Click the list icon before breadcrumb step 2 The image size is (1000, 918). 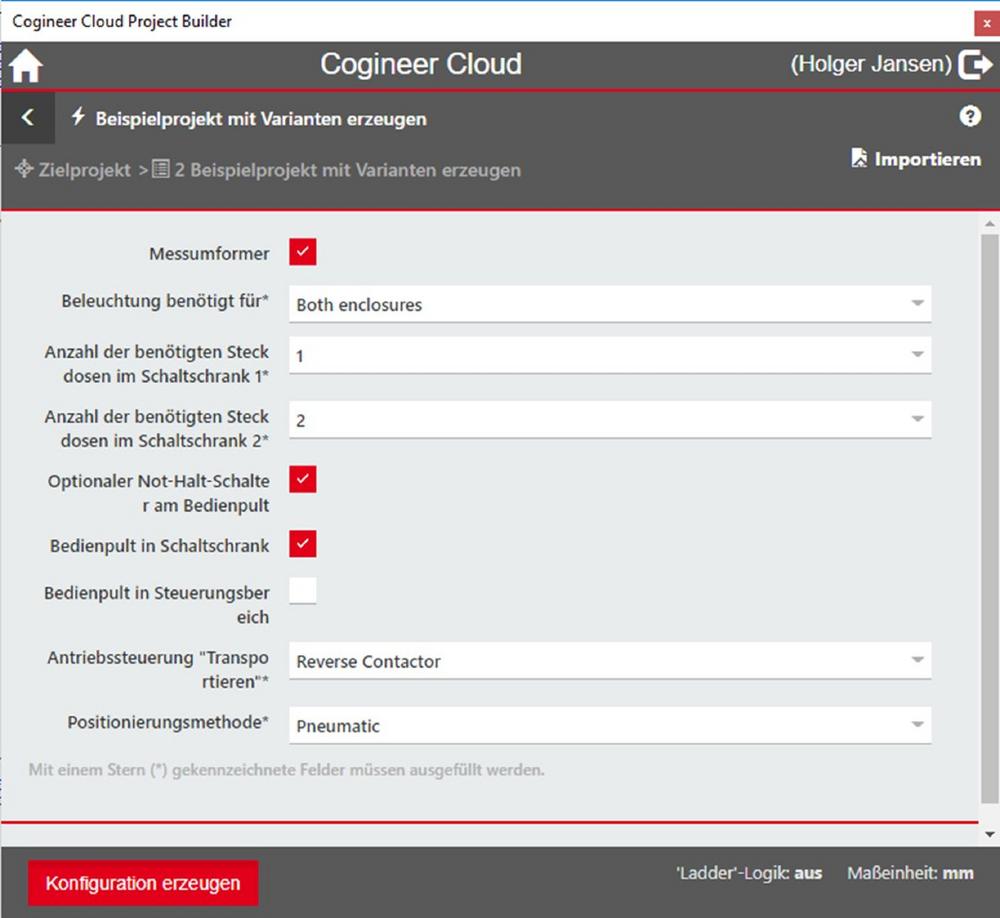pos(160,169)
